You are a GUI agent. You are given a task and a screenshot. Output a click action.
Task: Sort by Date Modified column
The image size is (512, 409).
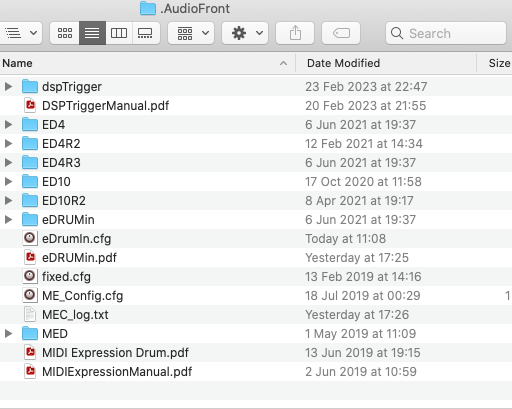coord(386,63)
